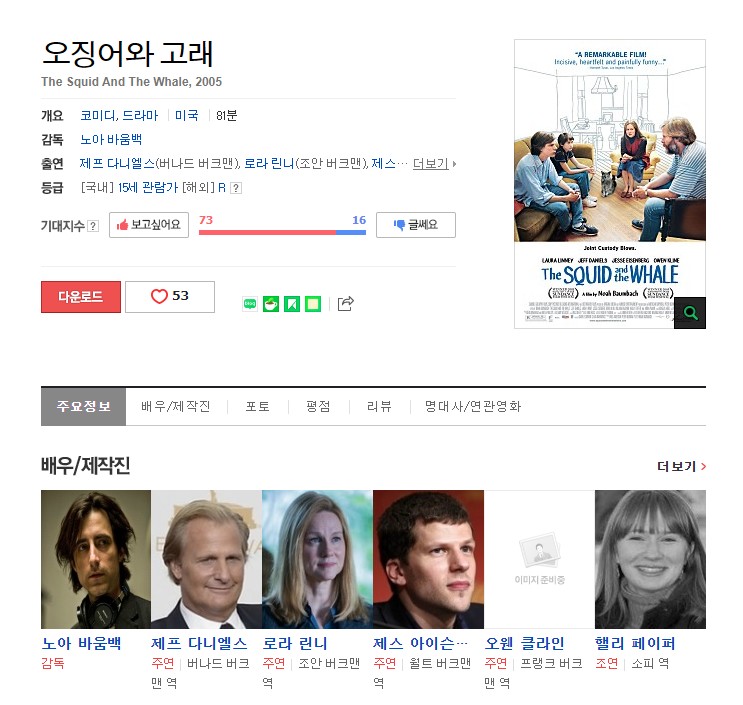The image size is (743, 705).
Task: Share the movie to Naver blog
Action: (250, 304)
